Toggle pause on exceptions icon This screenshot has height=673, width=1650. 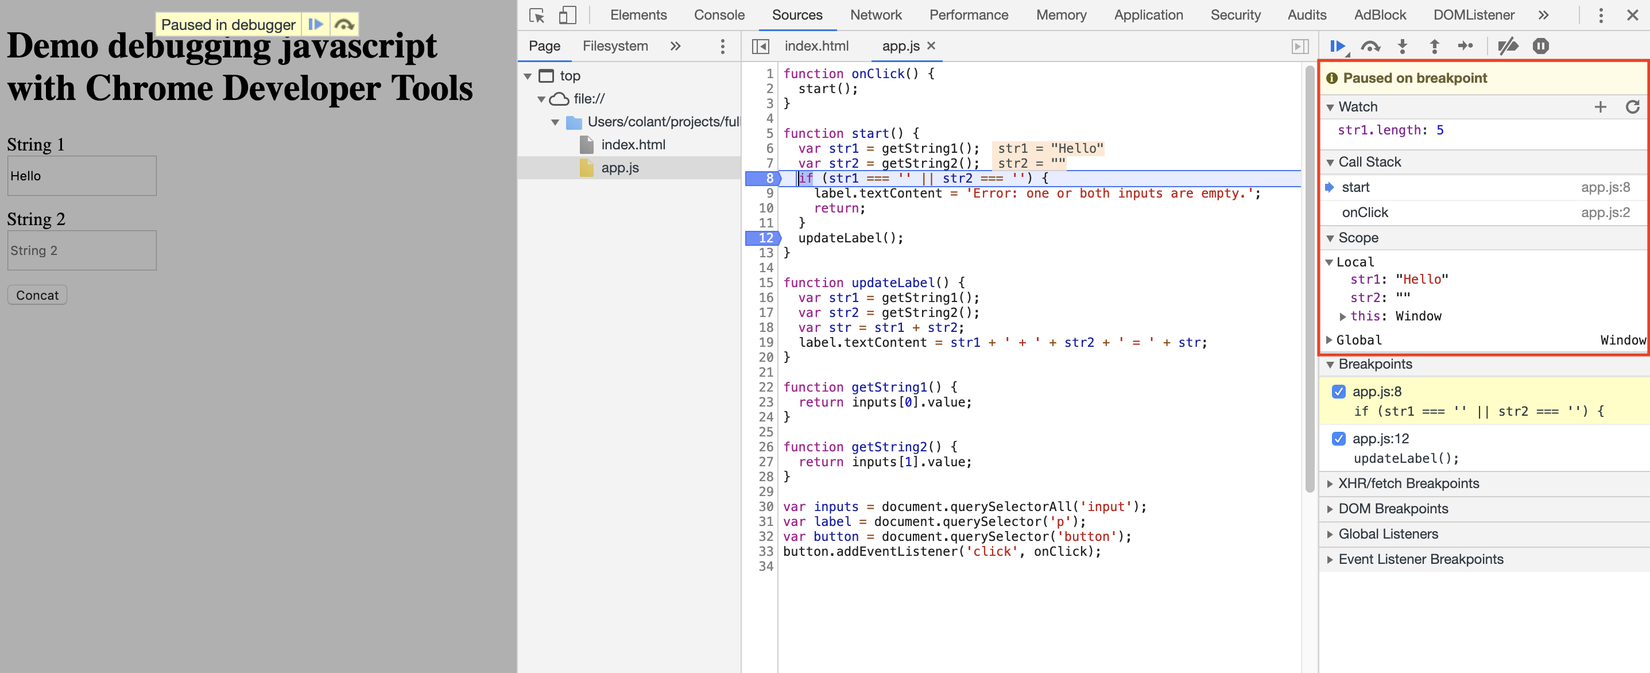1541,46
